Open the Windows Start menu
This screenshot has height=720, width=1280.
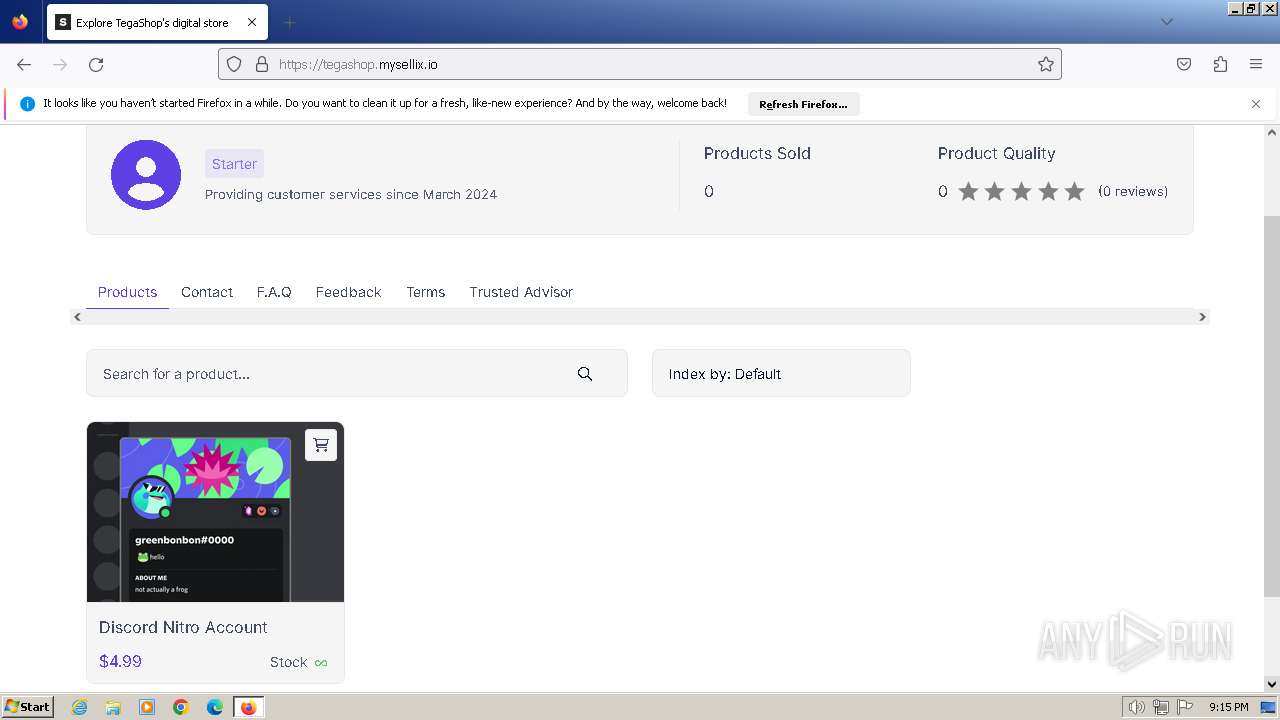(28, 707)
